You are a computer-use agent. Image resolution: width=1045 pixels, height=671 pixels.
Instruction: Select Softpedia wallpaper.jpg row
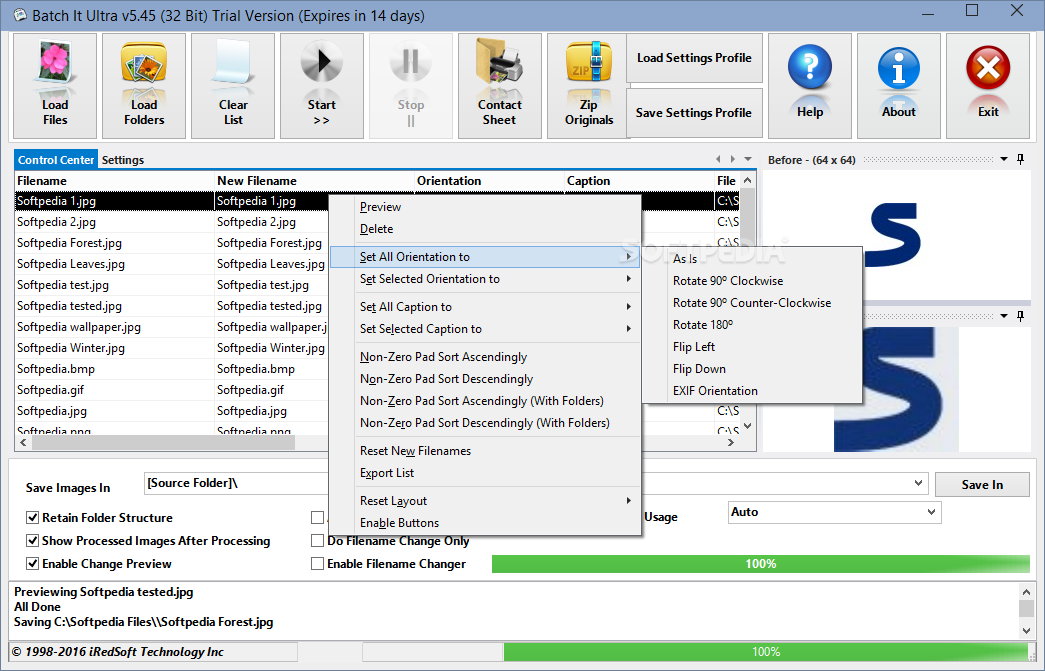(x=171, y=327)
